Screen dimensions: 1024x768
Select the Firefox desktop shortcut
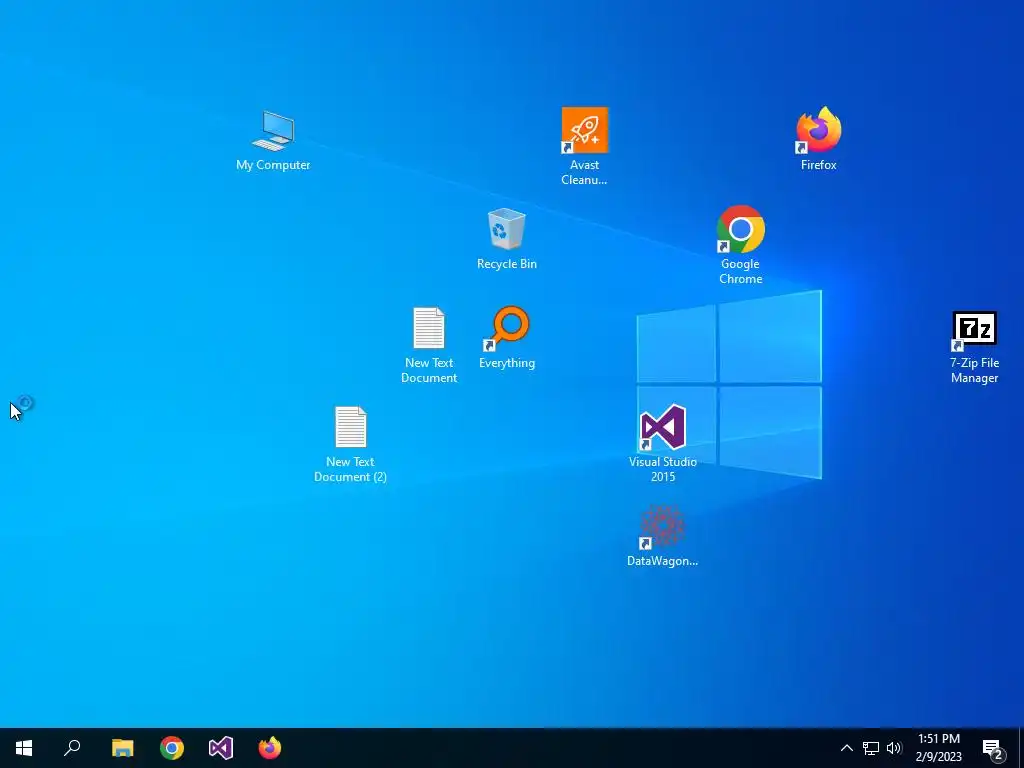pos(818,139)
